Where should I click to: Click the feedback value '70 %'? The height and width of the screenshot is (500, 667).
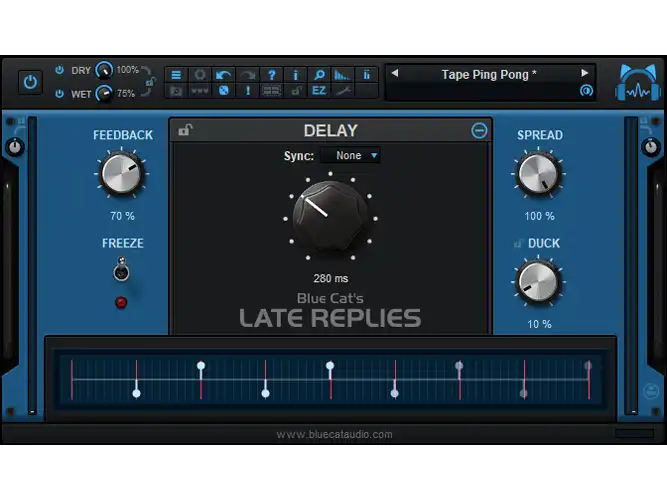pyautogui.click(x=123, y=216)
